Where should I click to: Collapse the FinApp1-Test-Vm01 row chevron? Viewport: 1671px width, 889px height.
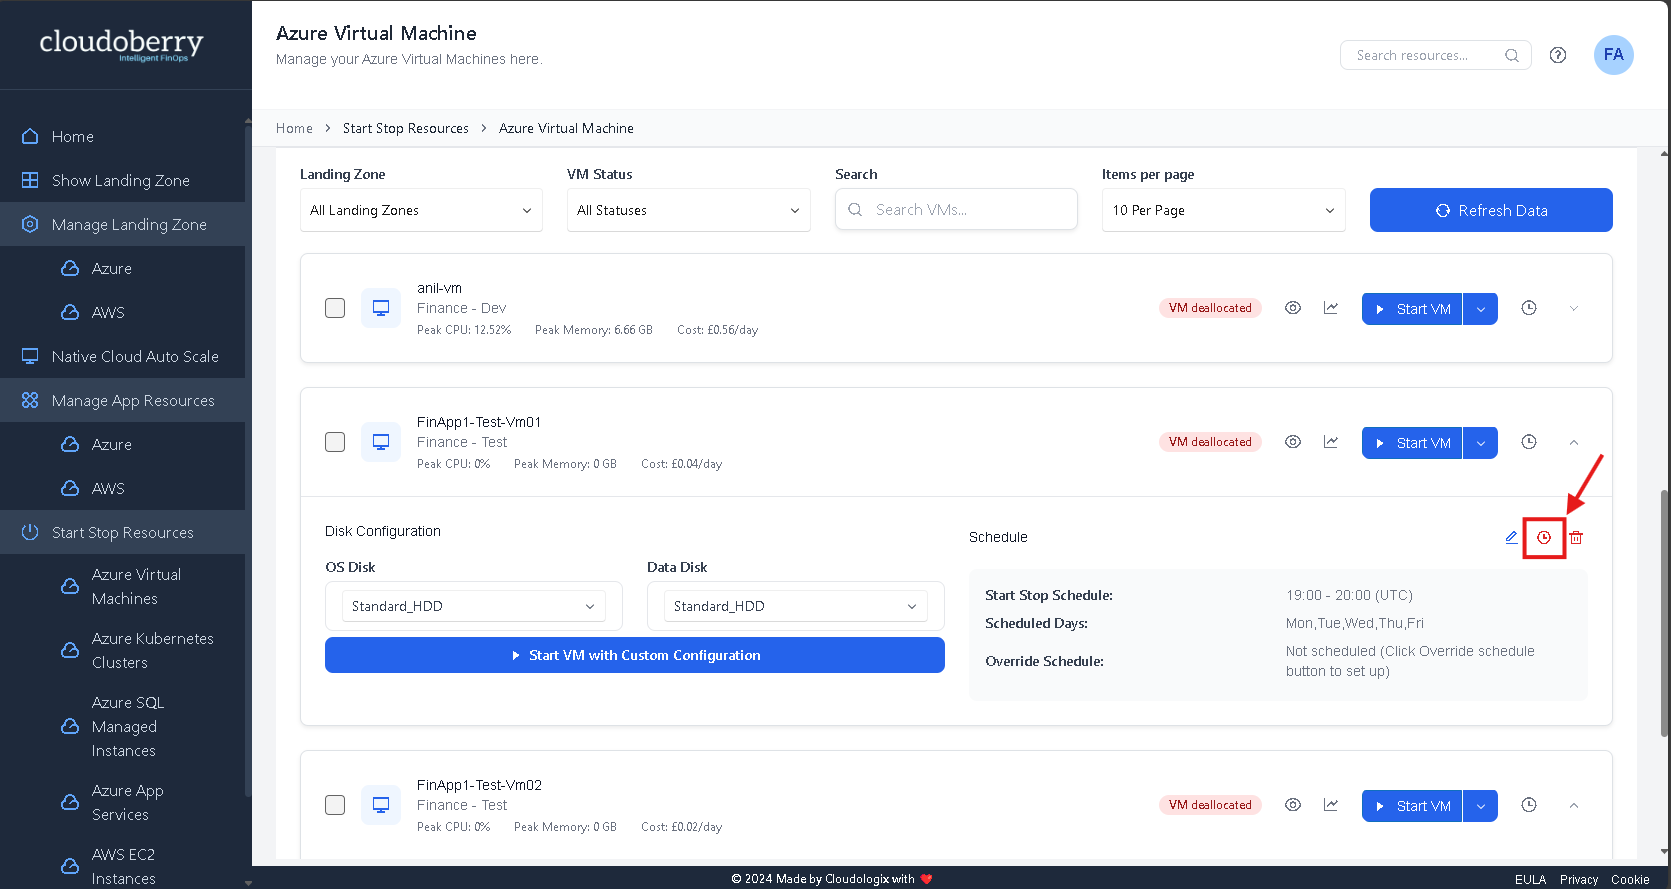point(1574,442)
